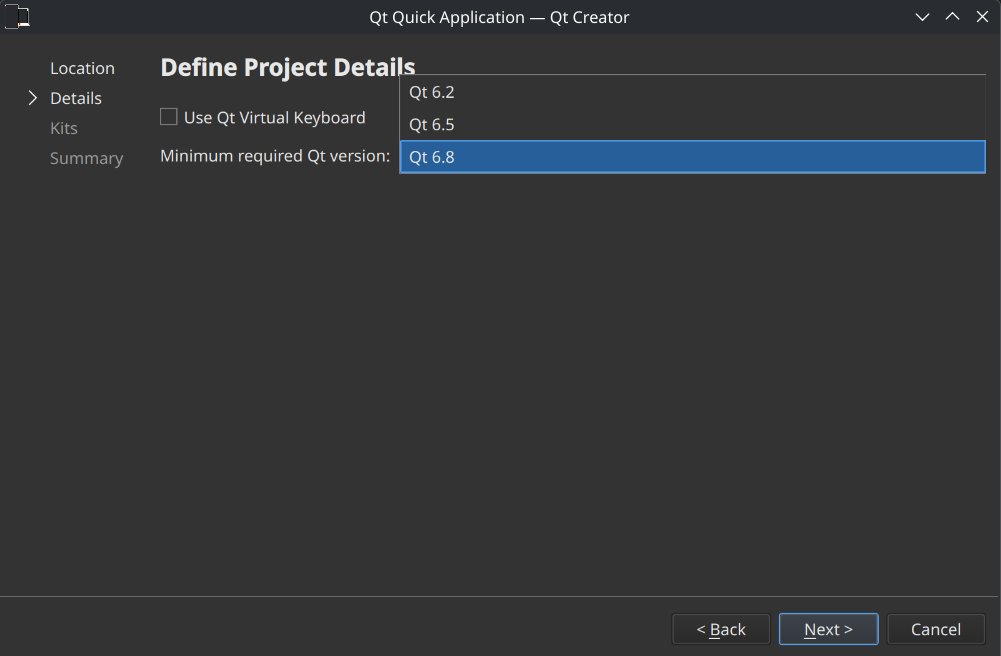Minimize the Qt Quick Application window
The width and height of the screenshot is (1001, 656).
click(x=922, y=17)
